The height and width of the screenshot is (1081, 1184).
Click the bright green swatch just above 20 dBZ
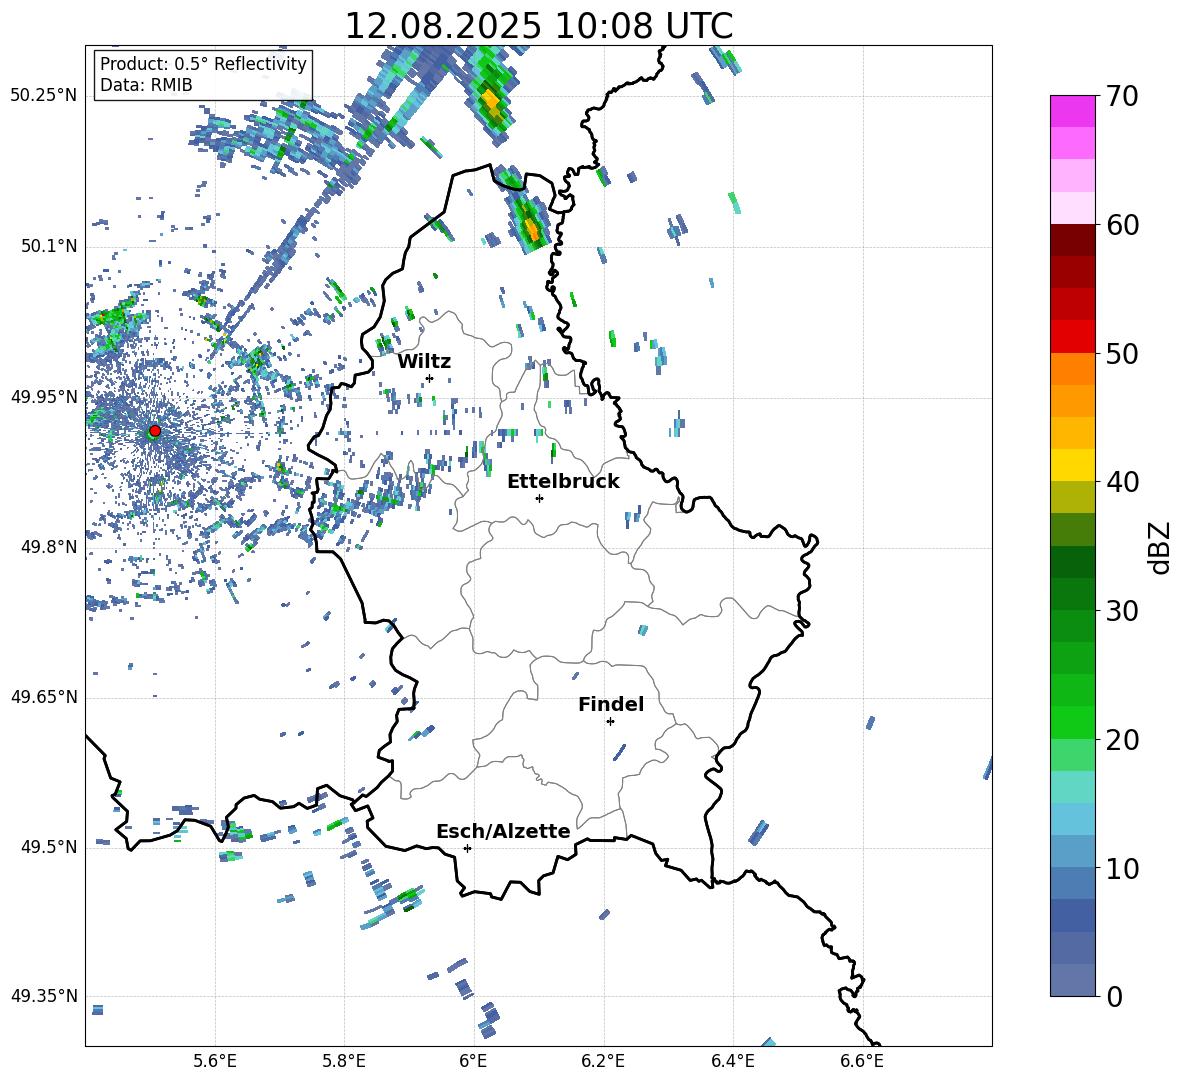point(1072,722)
